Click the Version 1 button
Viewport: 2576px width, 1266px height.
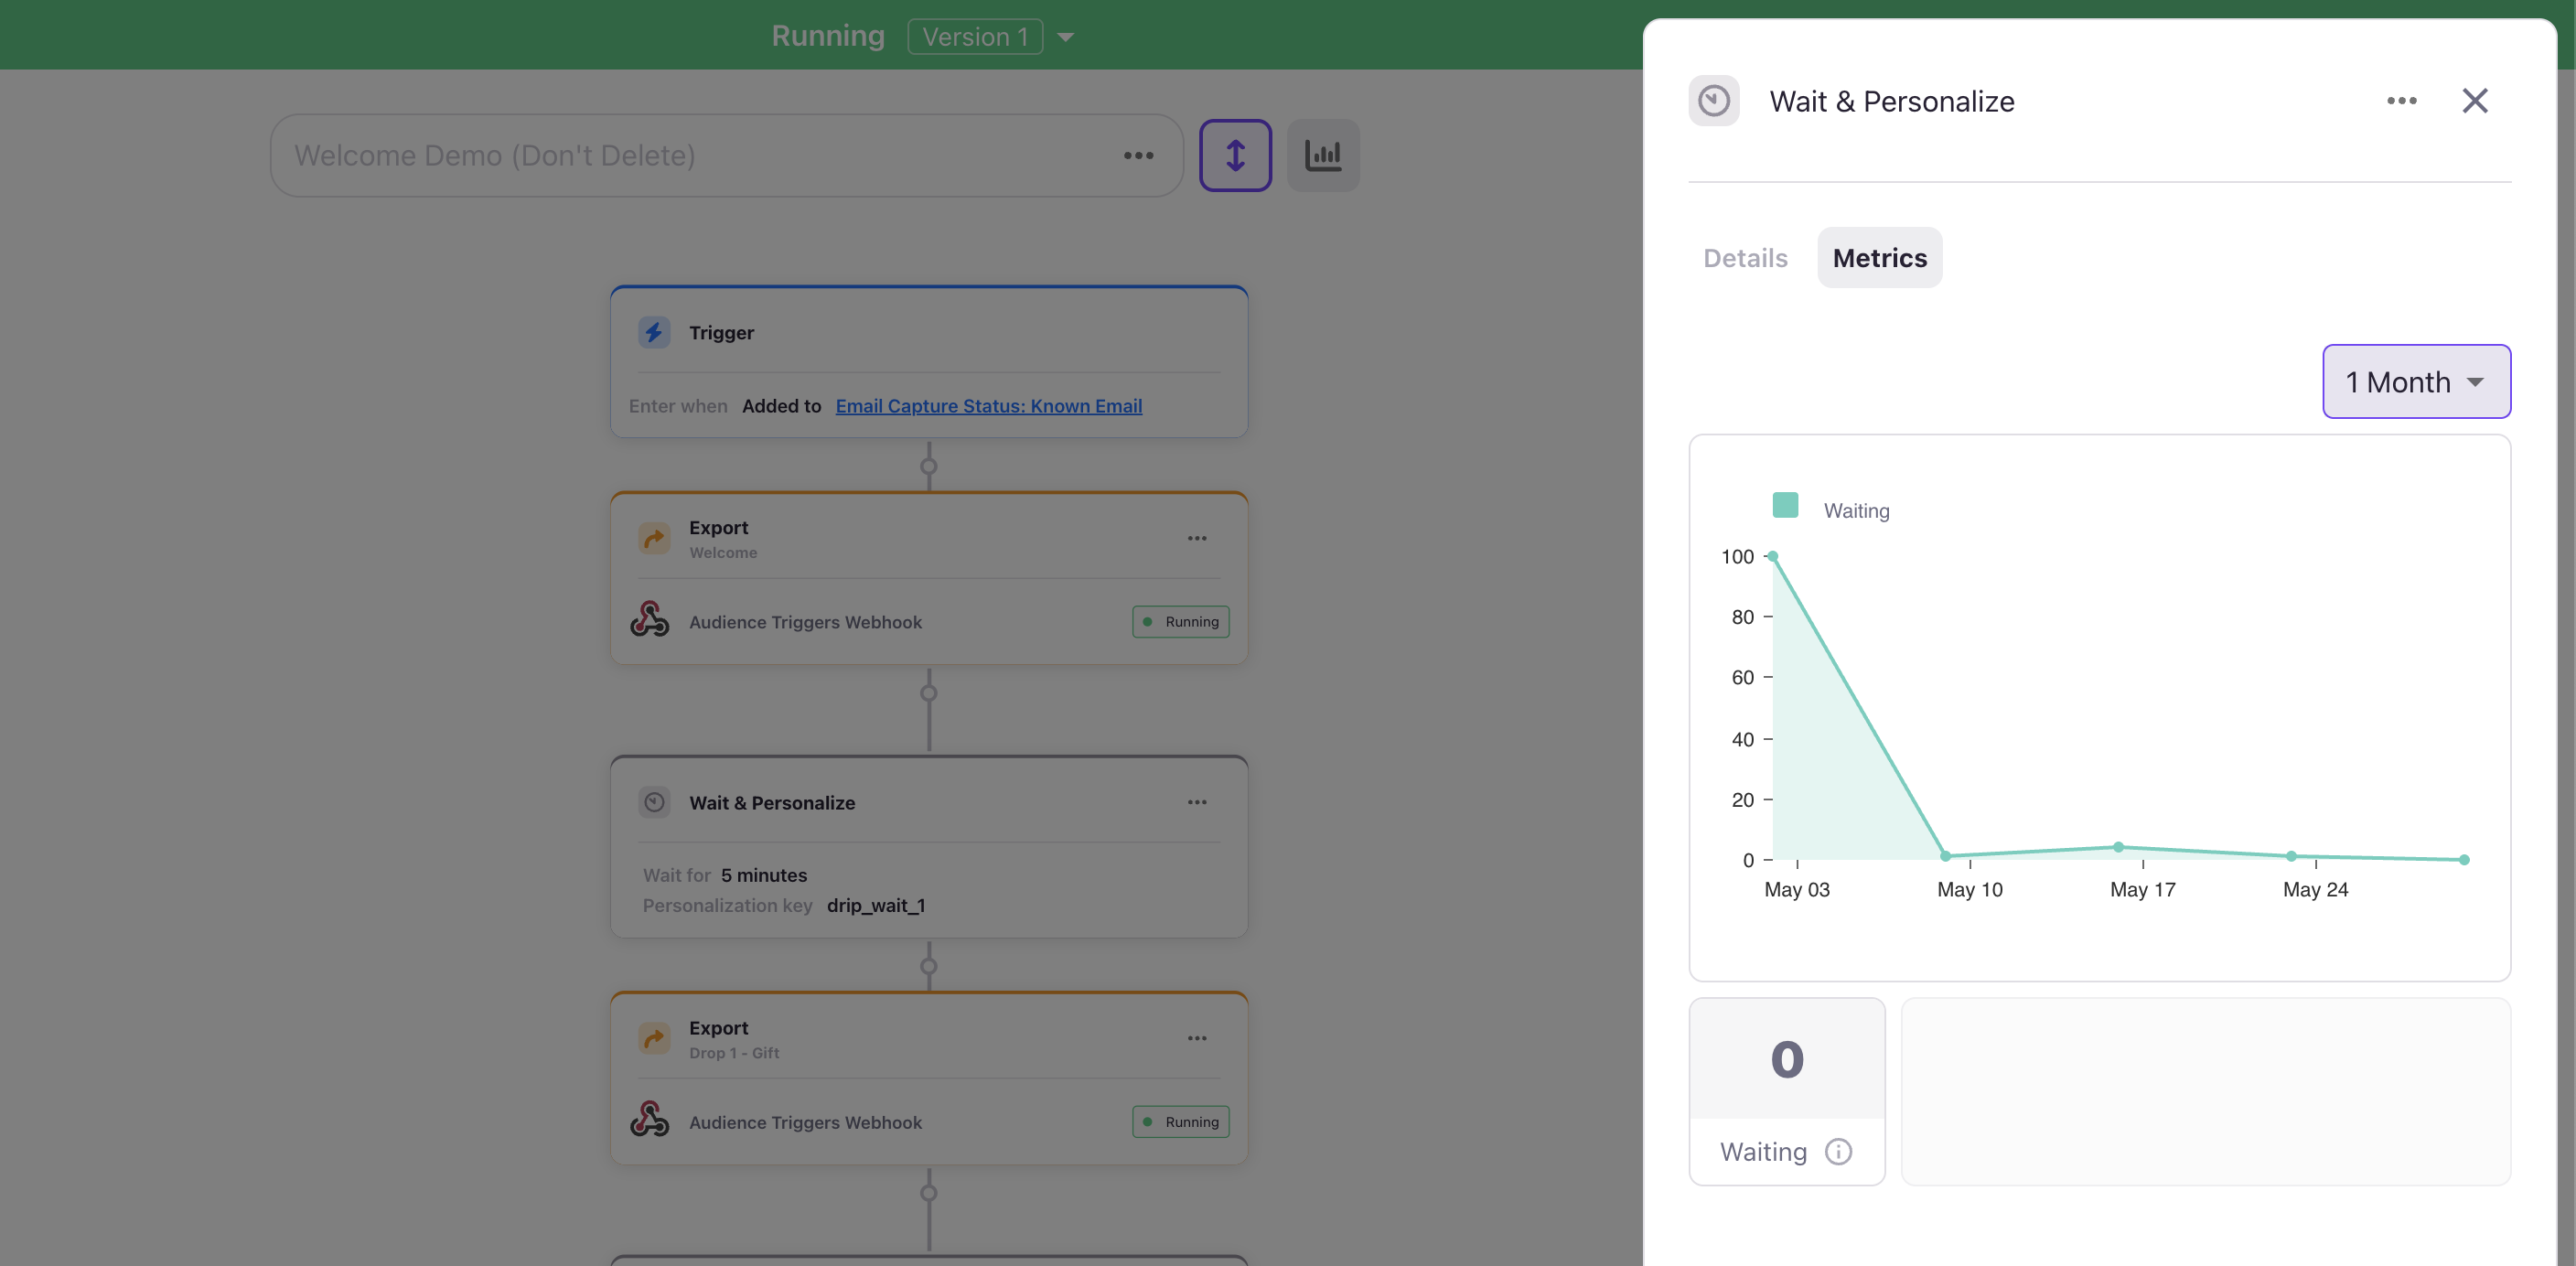[x=974, y=37]
